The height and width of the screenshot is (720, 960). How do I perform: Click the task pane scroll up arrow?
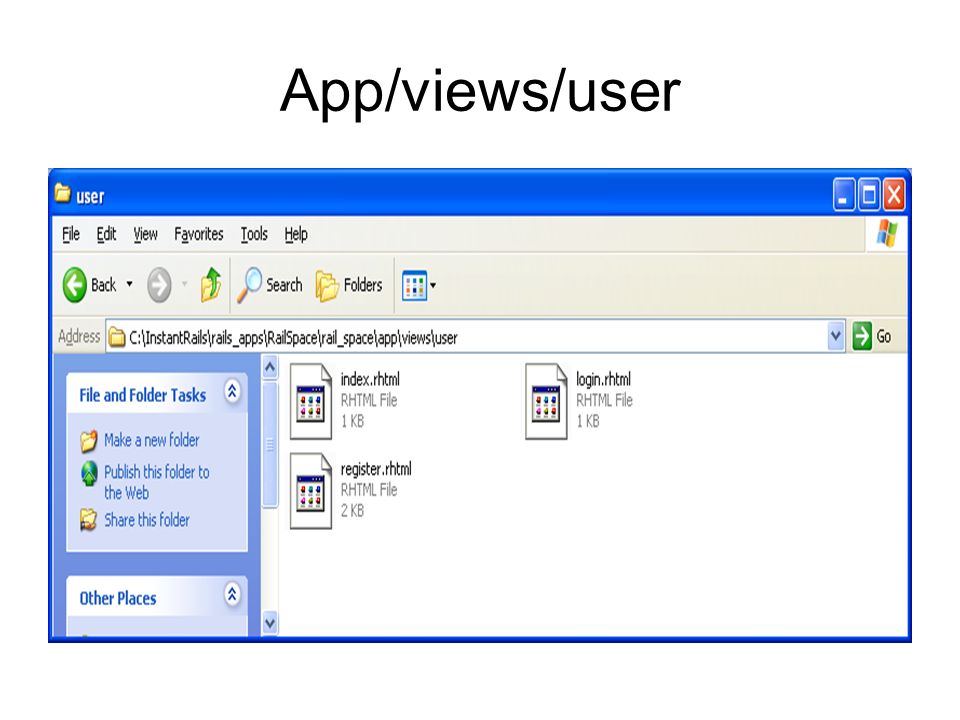pos(270,367)
